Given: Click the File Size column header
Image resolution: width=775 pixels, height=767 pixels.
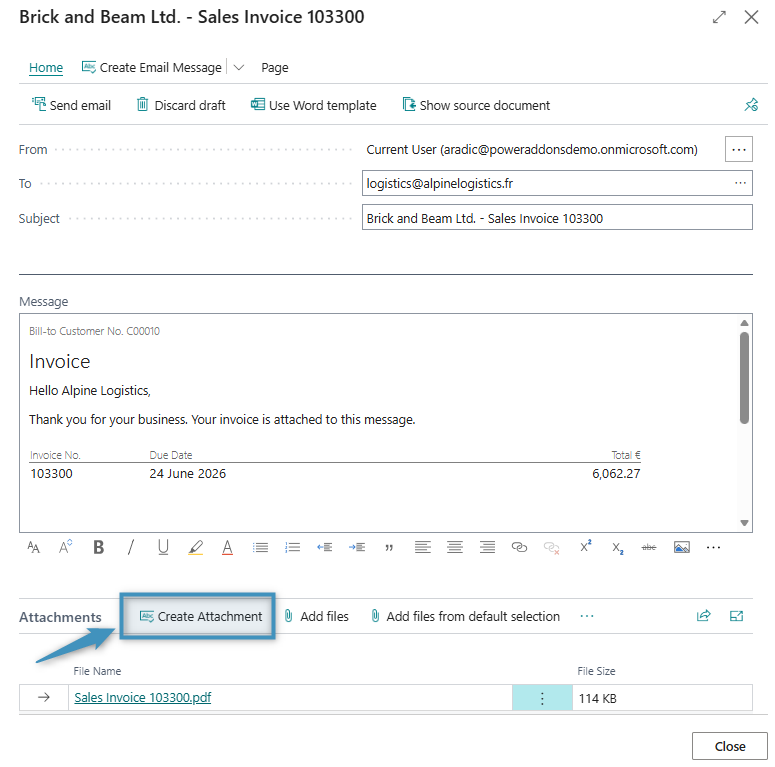Looking at the screenshot, I should tap(596, 671).
